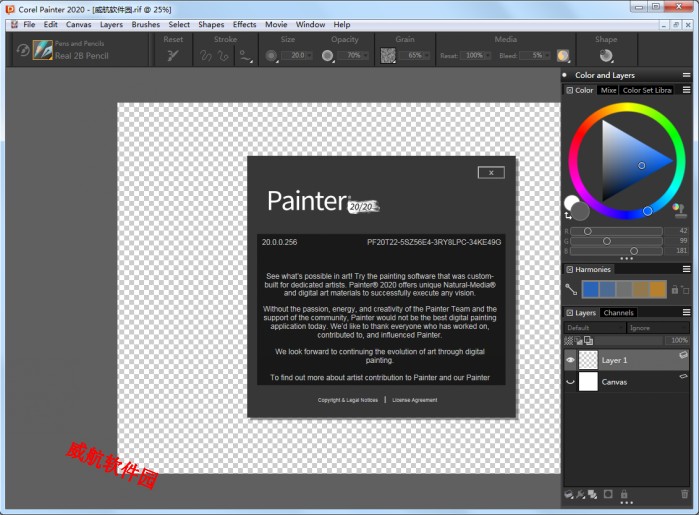Viewport: 699px width, 515px height.
Task: Switch to the Mixer tab
Action: pos(608,90)
